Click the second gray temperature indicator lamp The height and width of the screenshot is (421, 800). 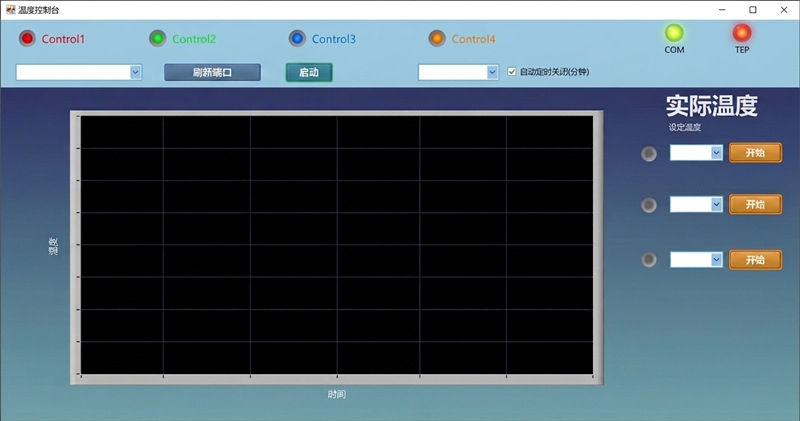649,205
